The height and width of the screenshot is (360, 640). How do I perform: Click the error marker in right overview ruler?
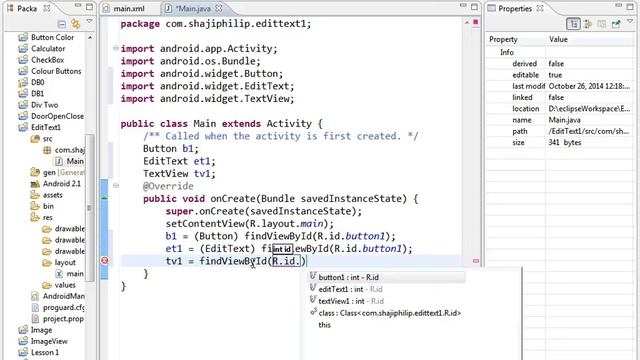[x=476, y=261]
